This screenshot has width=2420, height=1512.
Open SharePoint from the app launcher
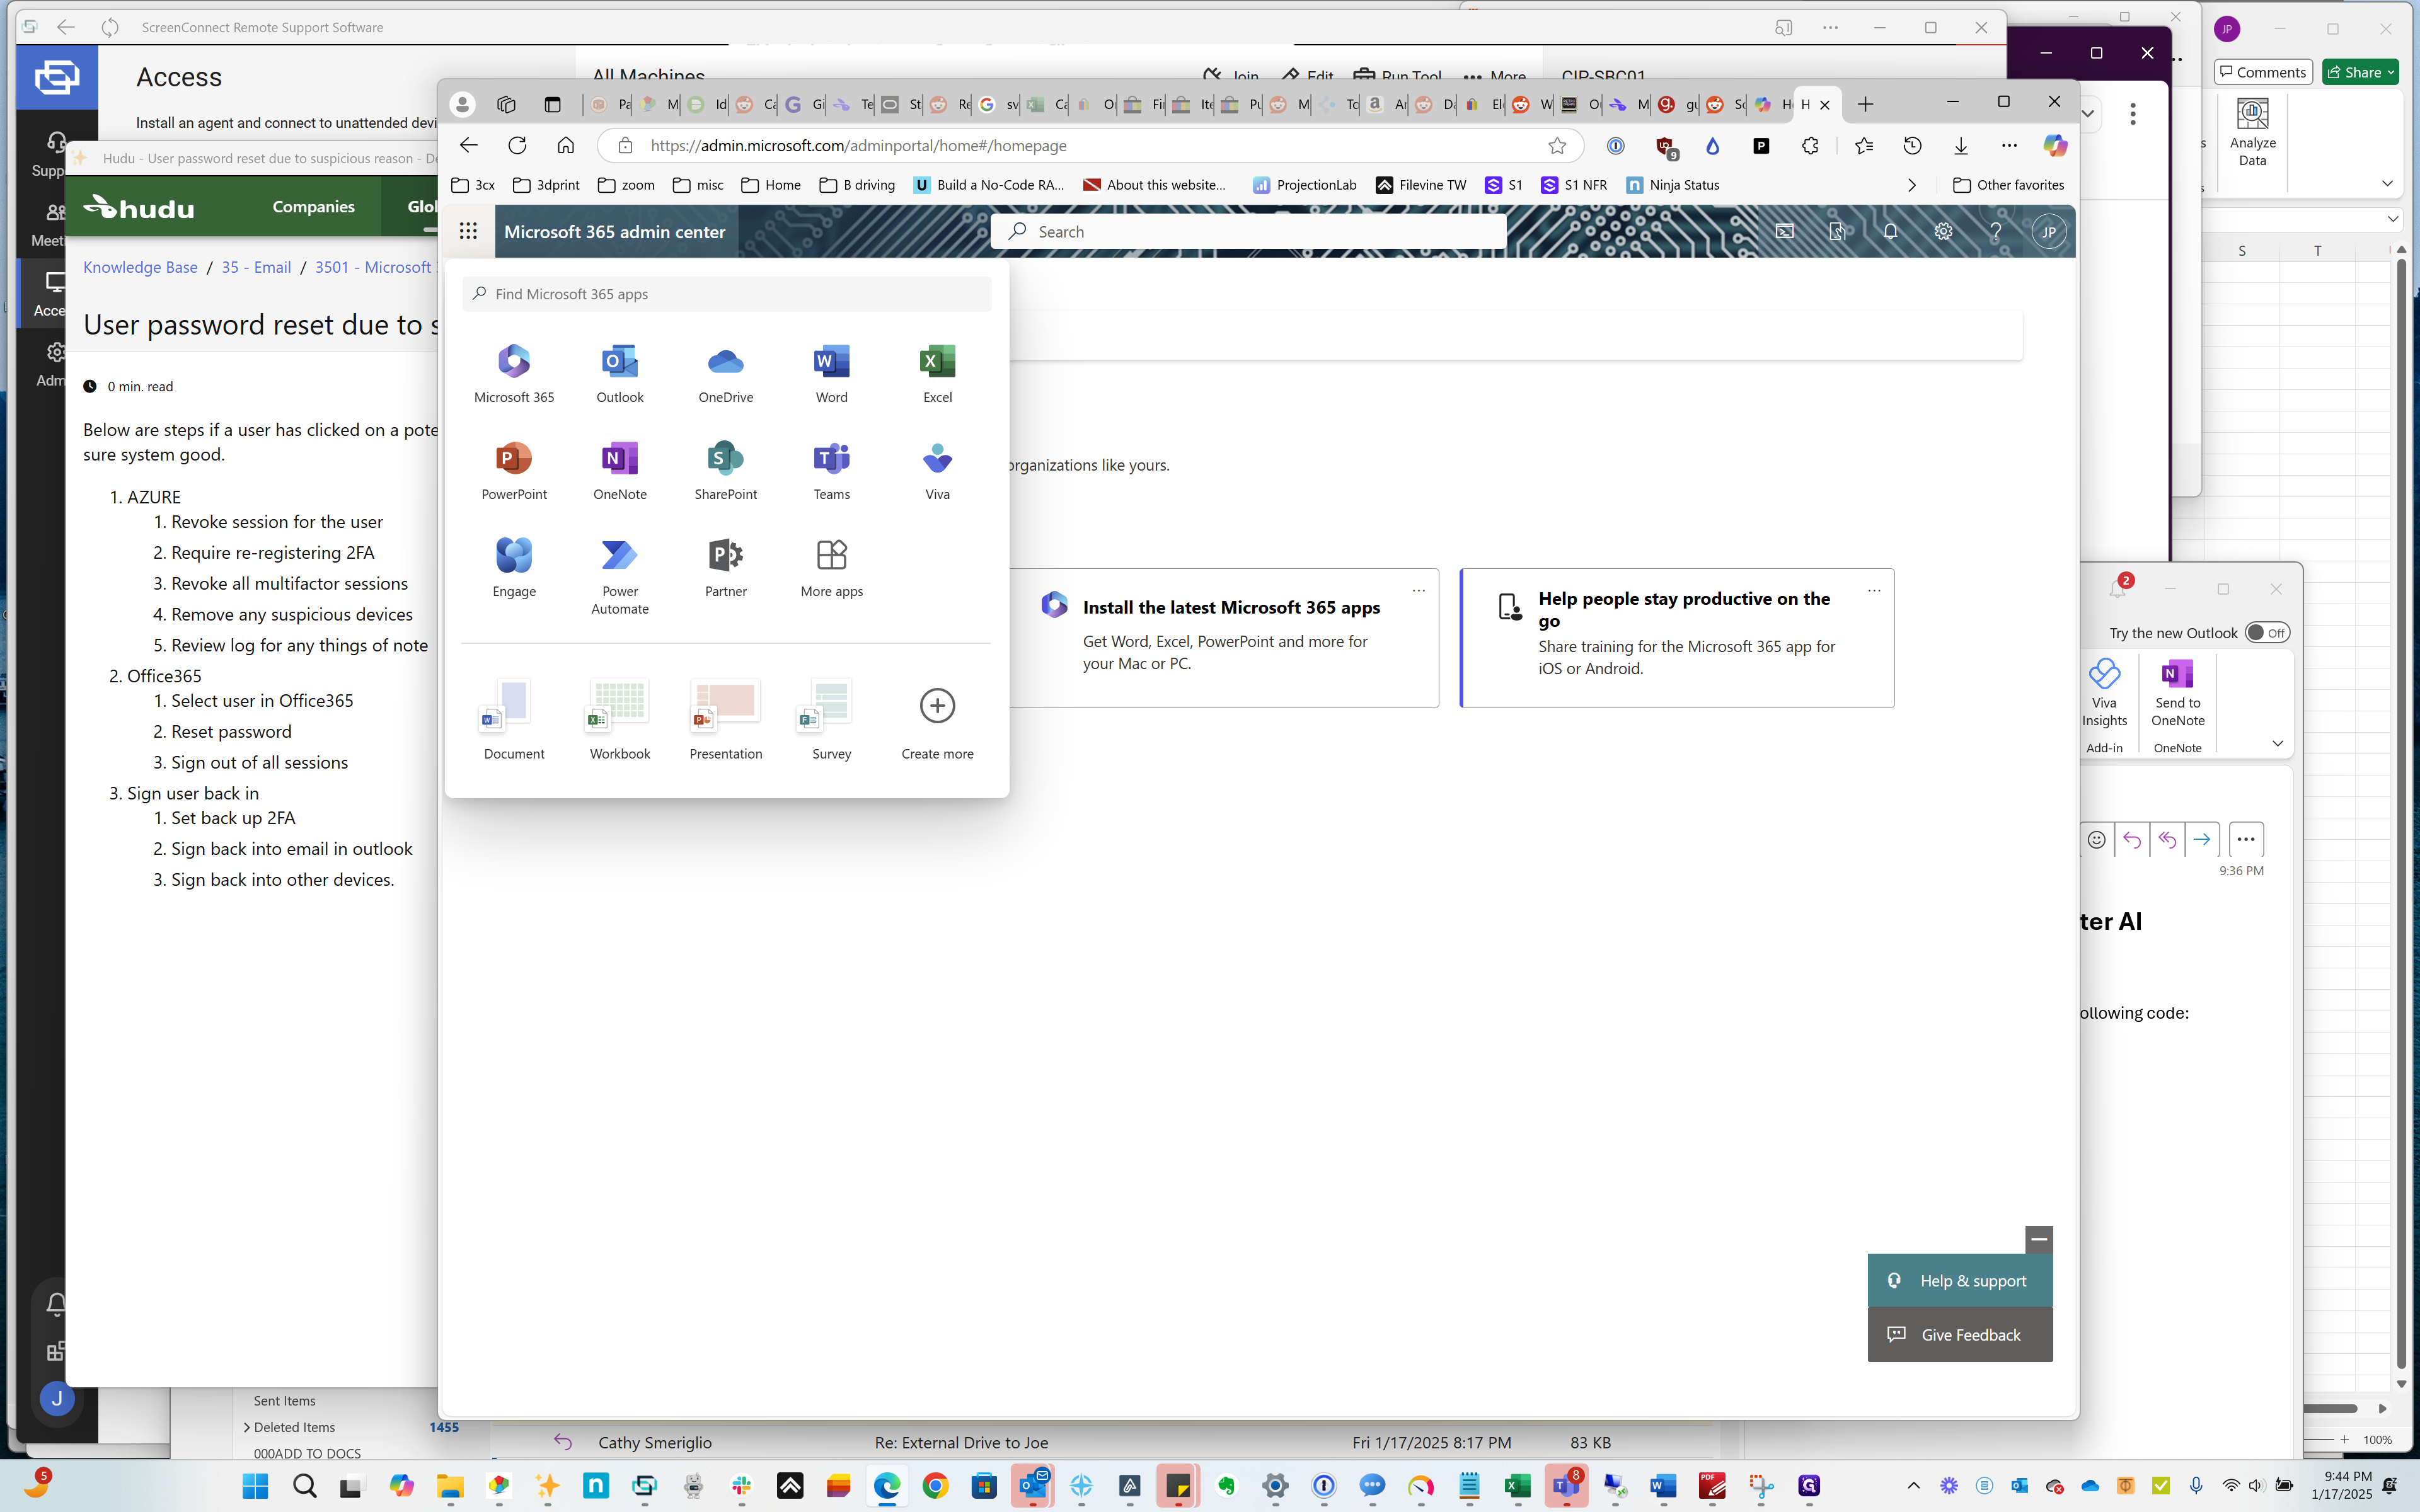coord(726,469)
